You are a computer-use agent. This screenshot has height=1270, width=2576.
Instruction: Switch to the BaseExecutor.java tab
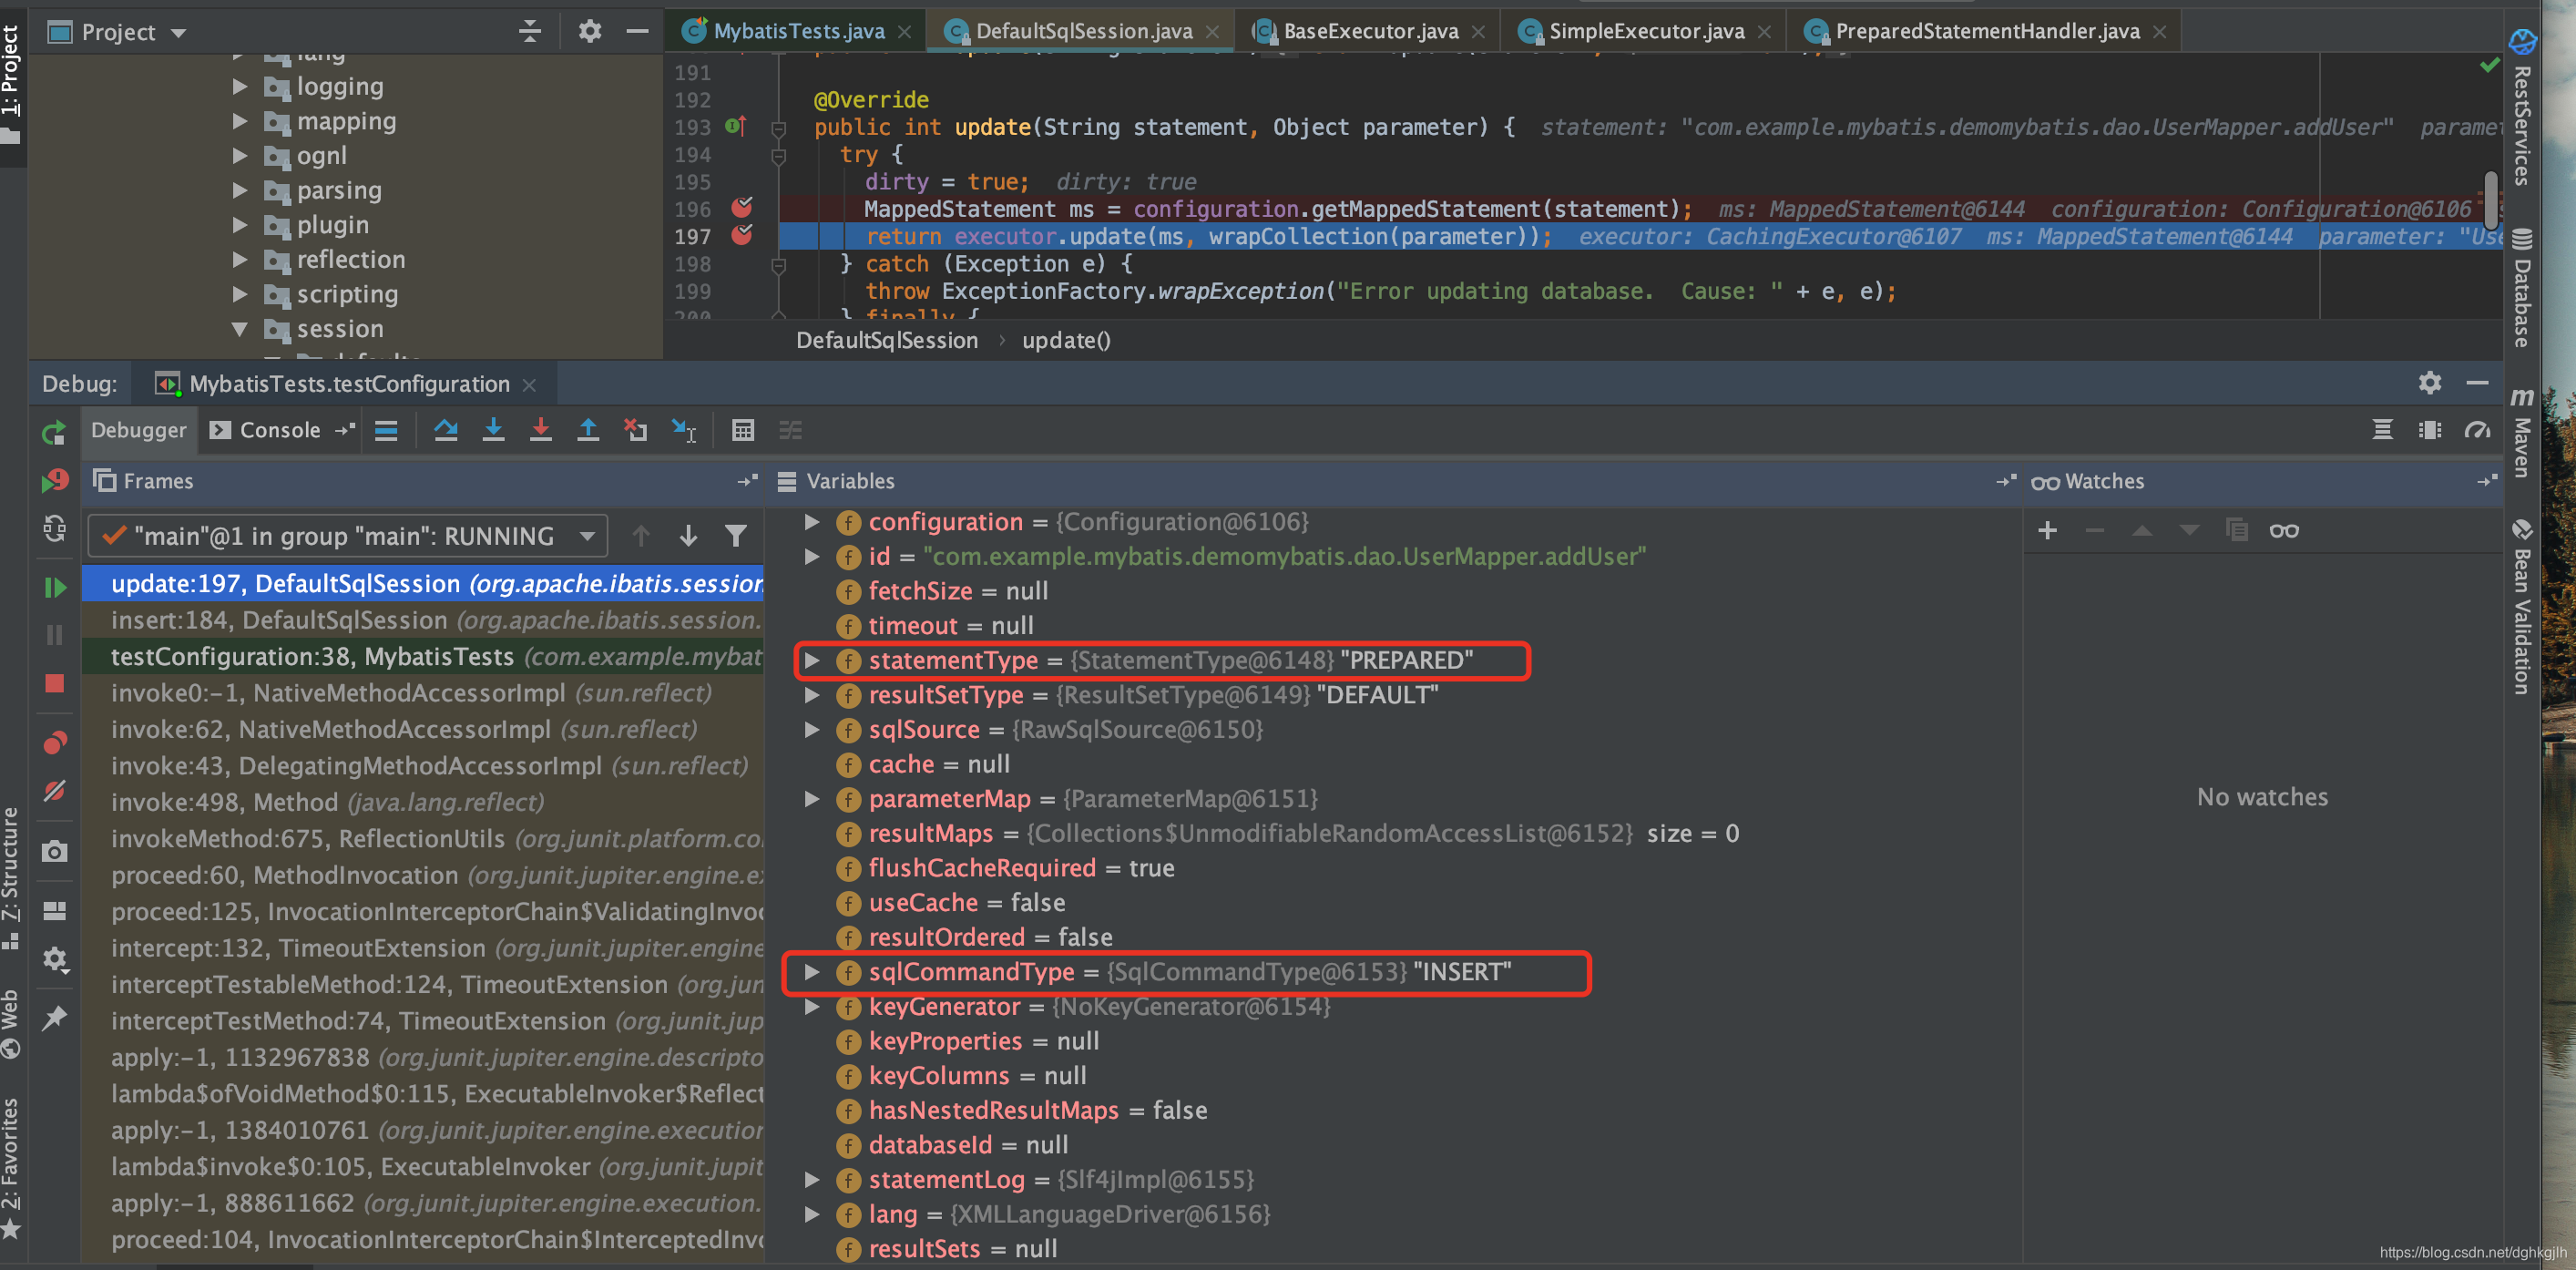[1369, 31]
